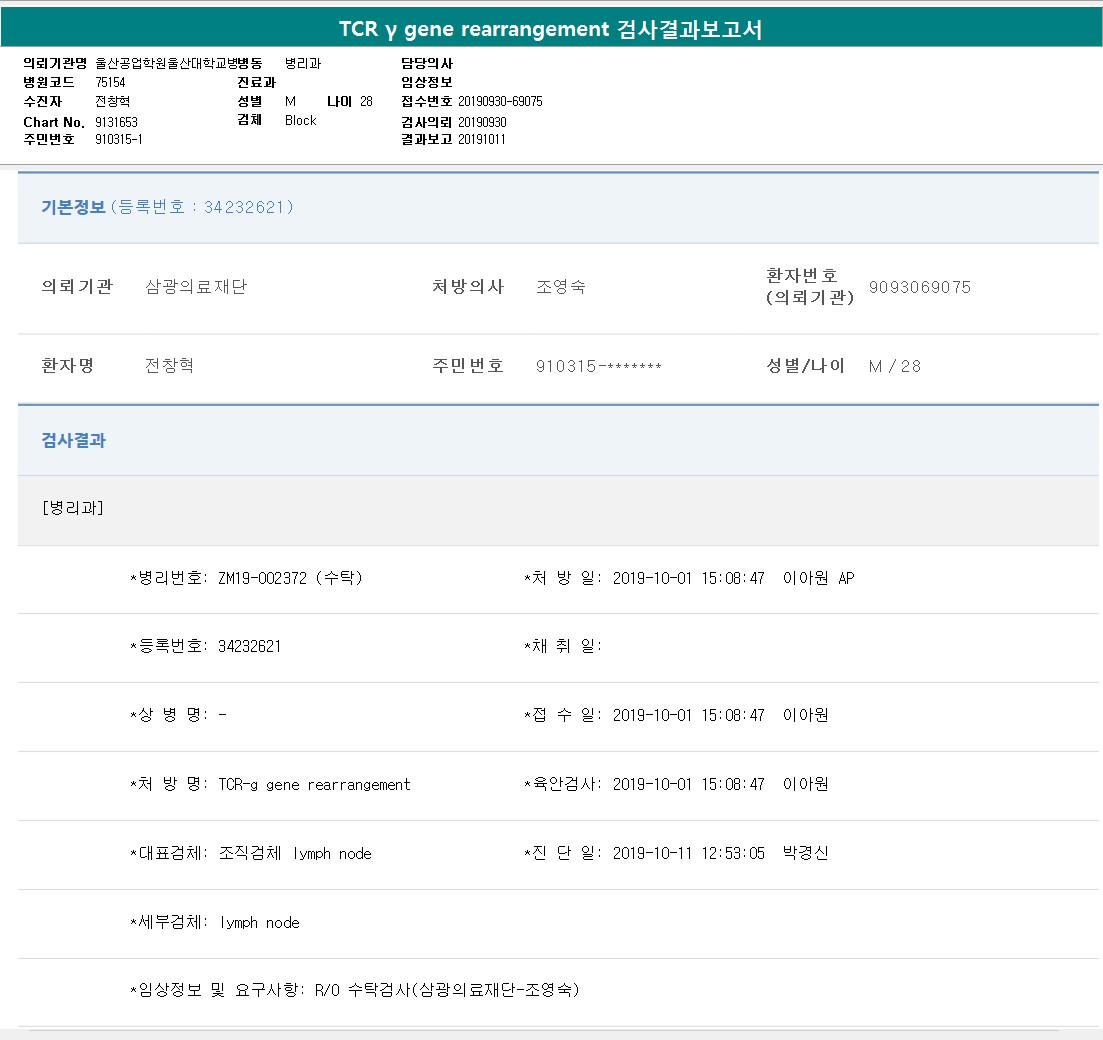Select the 검사결과 section header
The width and height of the screenshot is (1103, 1040).
click(x=73, y=440)
